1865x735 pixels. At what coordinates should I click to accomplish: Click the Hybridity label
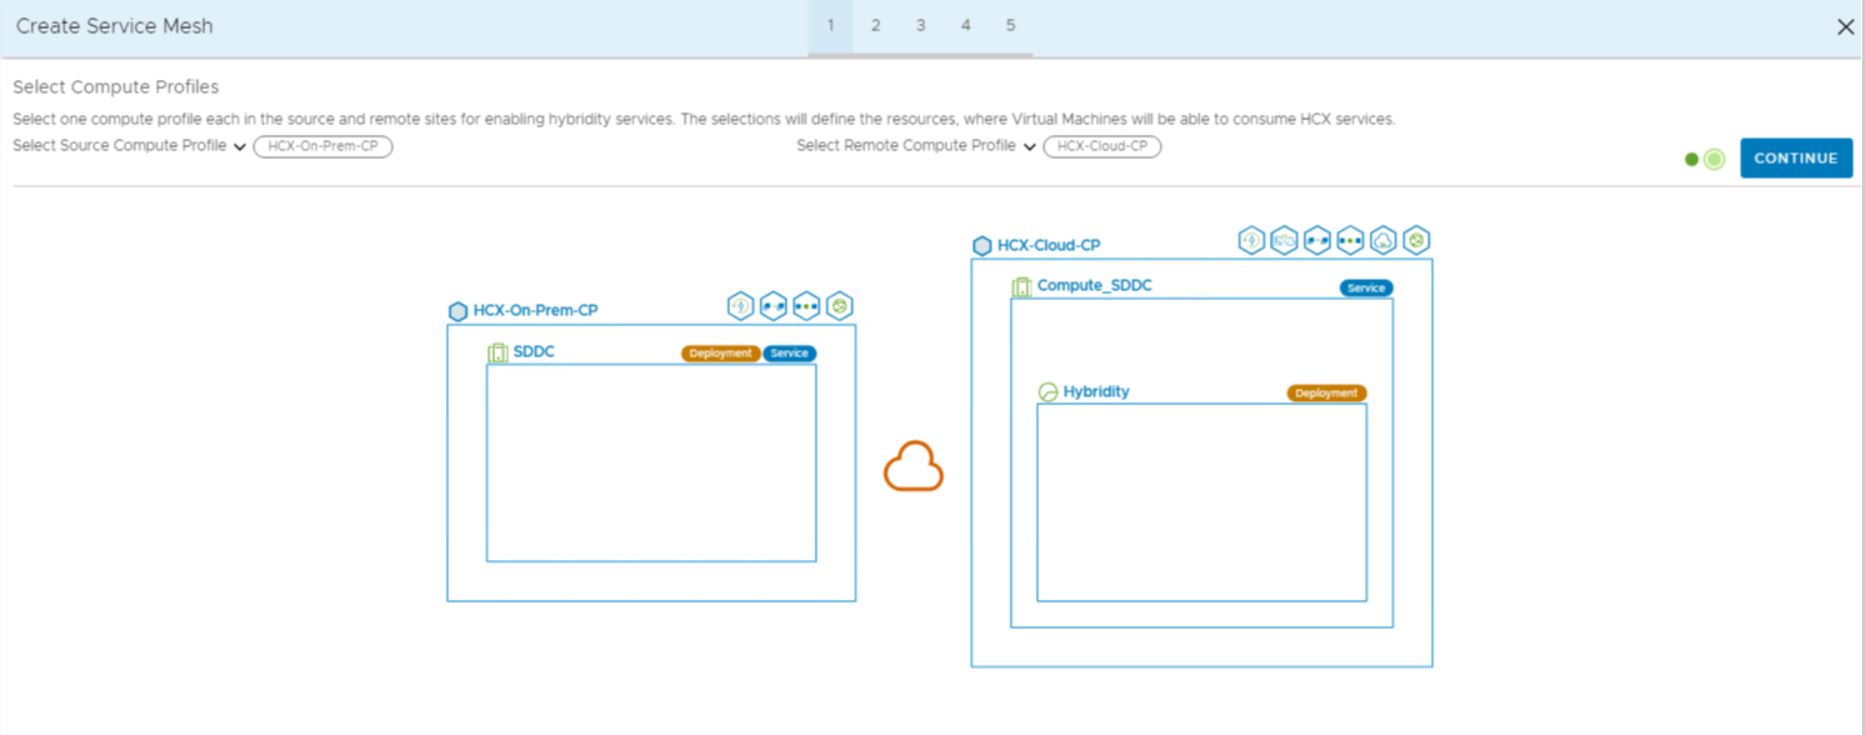(1096, 391)
